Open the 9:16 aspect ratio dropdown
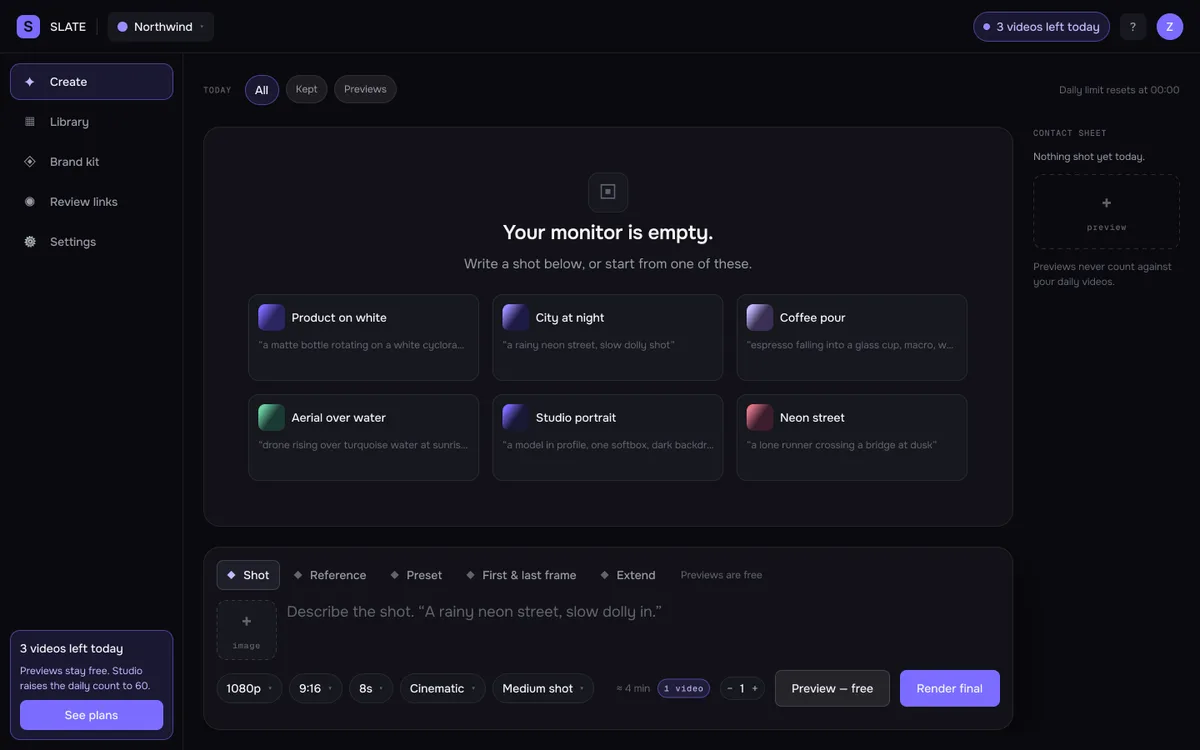 [316, 688]
